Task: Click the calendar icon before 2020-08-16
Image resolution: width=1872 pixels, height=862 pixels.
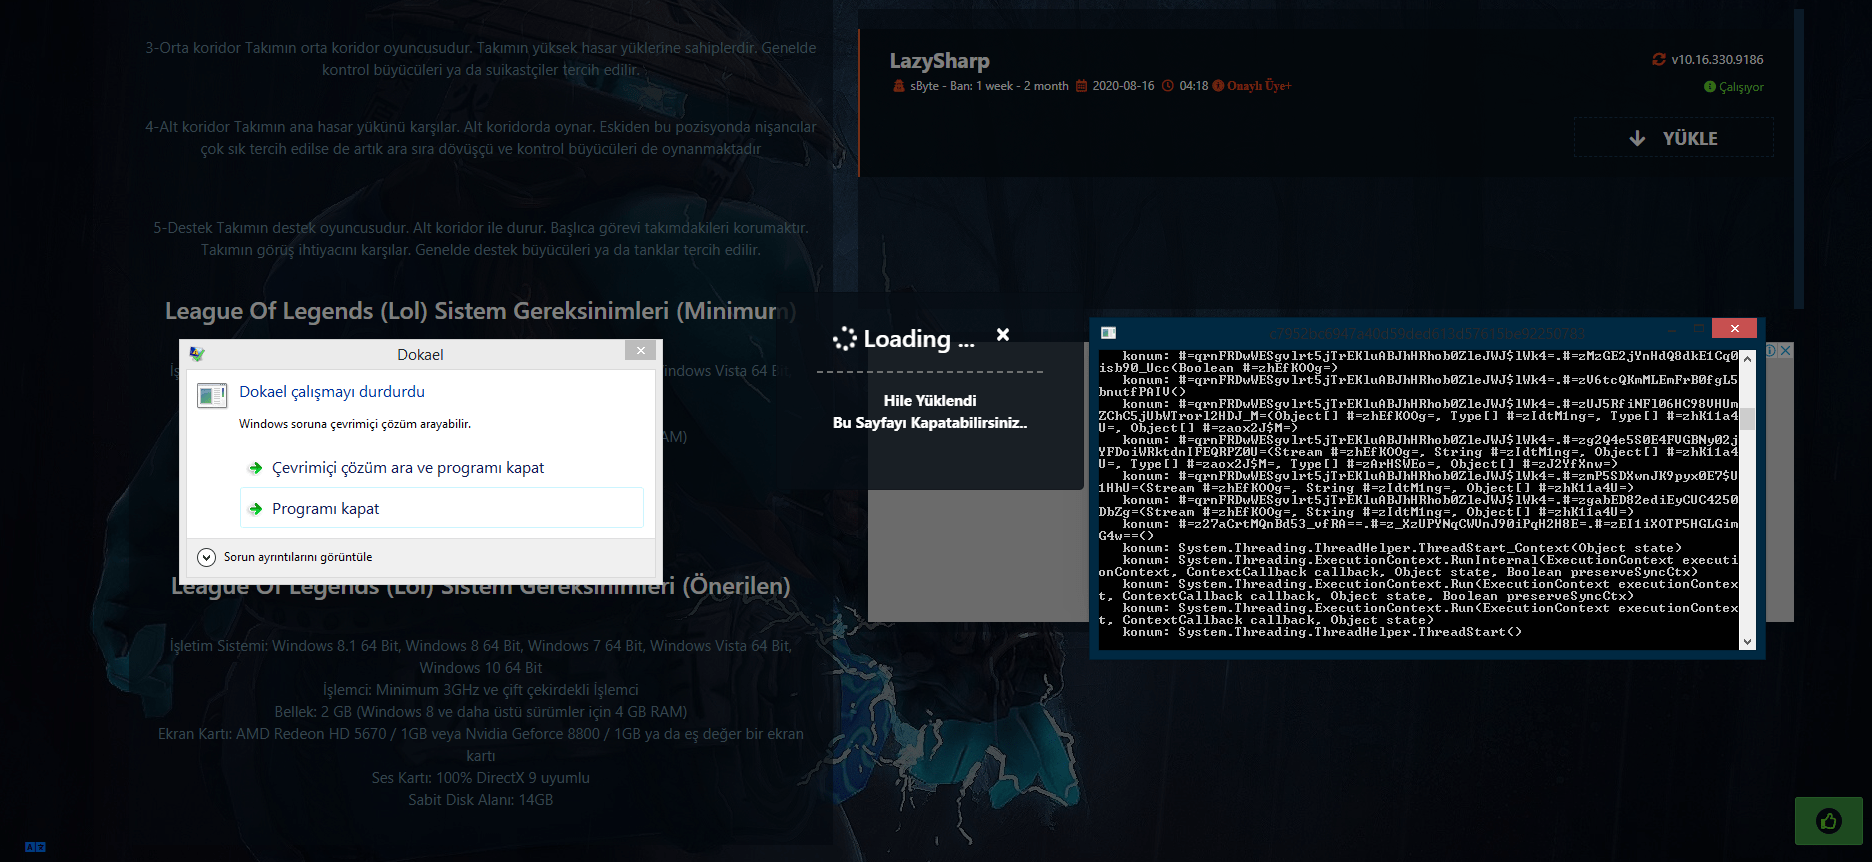Action: 1081,86
